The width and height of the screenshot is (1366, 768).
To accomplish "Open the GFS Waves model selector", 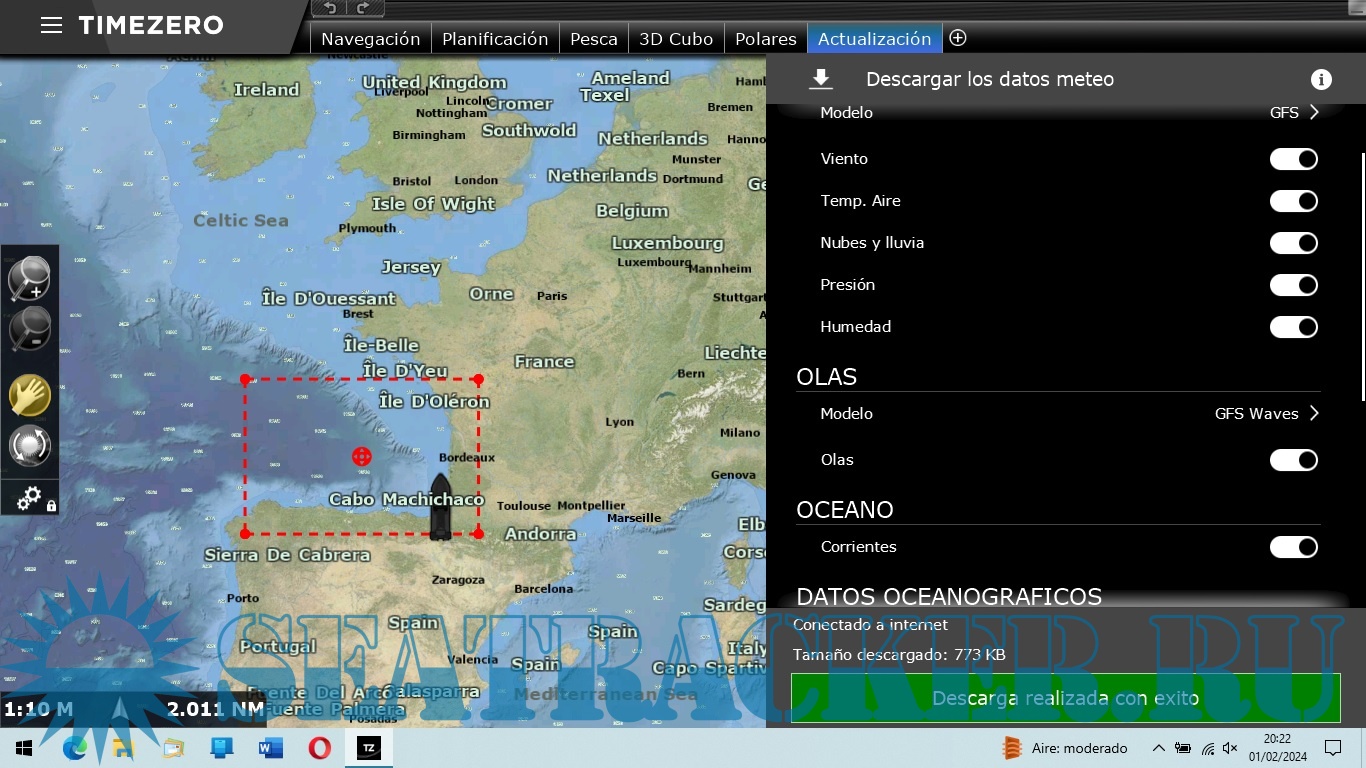I will point(1267,414).
